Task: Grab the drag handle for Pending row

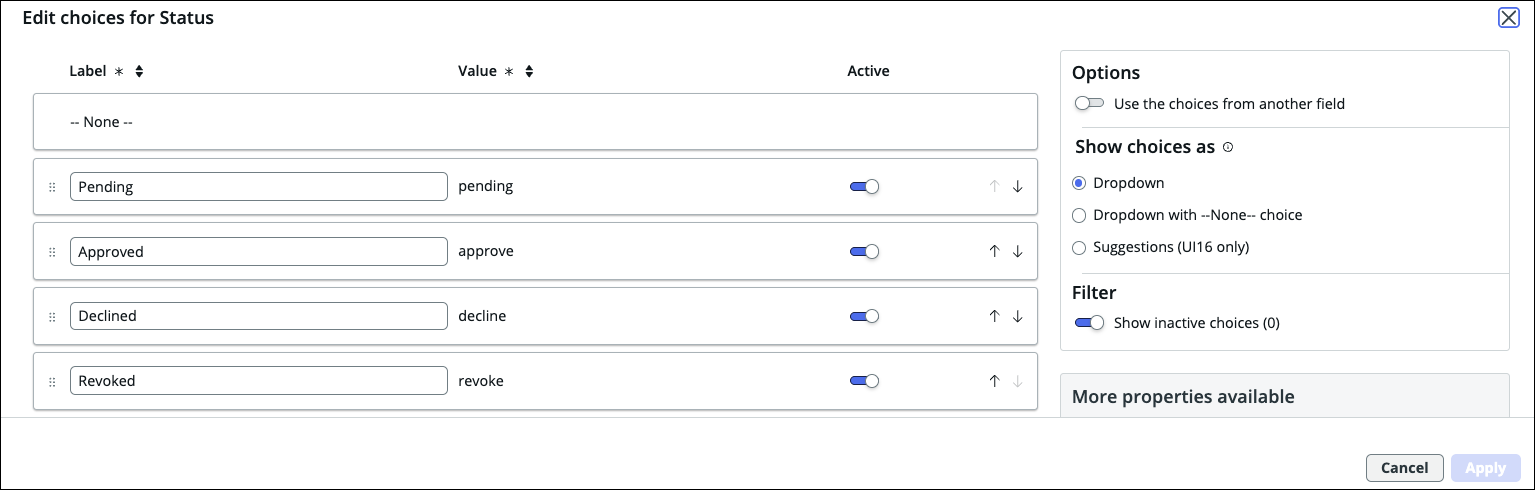Action: (52, 187)
